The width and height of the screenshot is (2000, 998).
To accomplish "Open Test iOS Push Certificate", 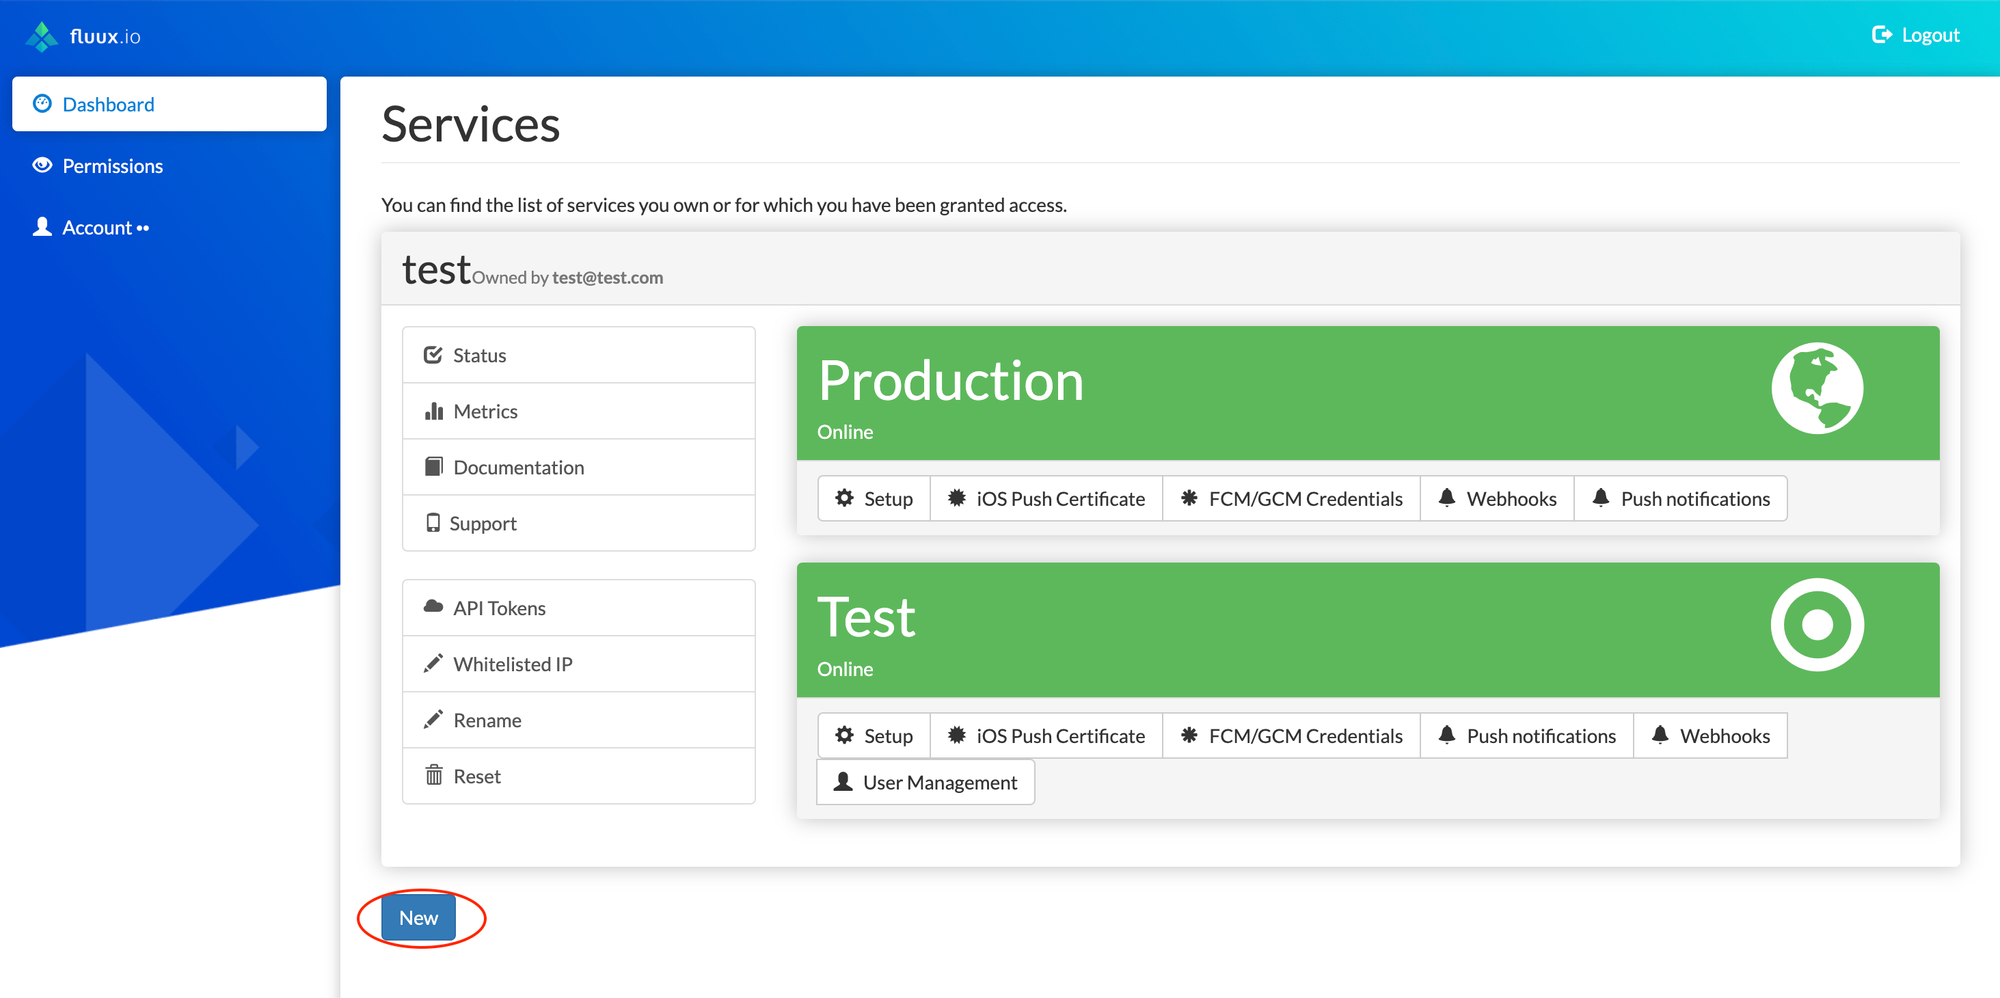I will (x=1046, y=735).
